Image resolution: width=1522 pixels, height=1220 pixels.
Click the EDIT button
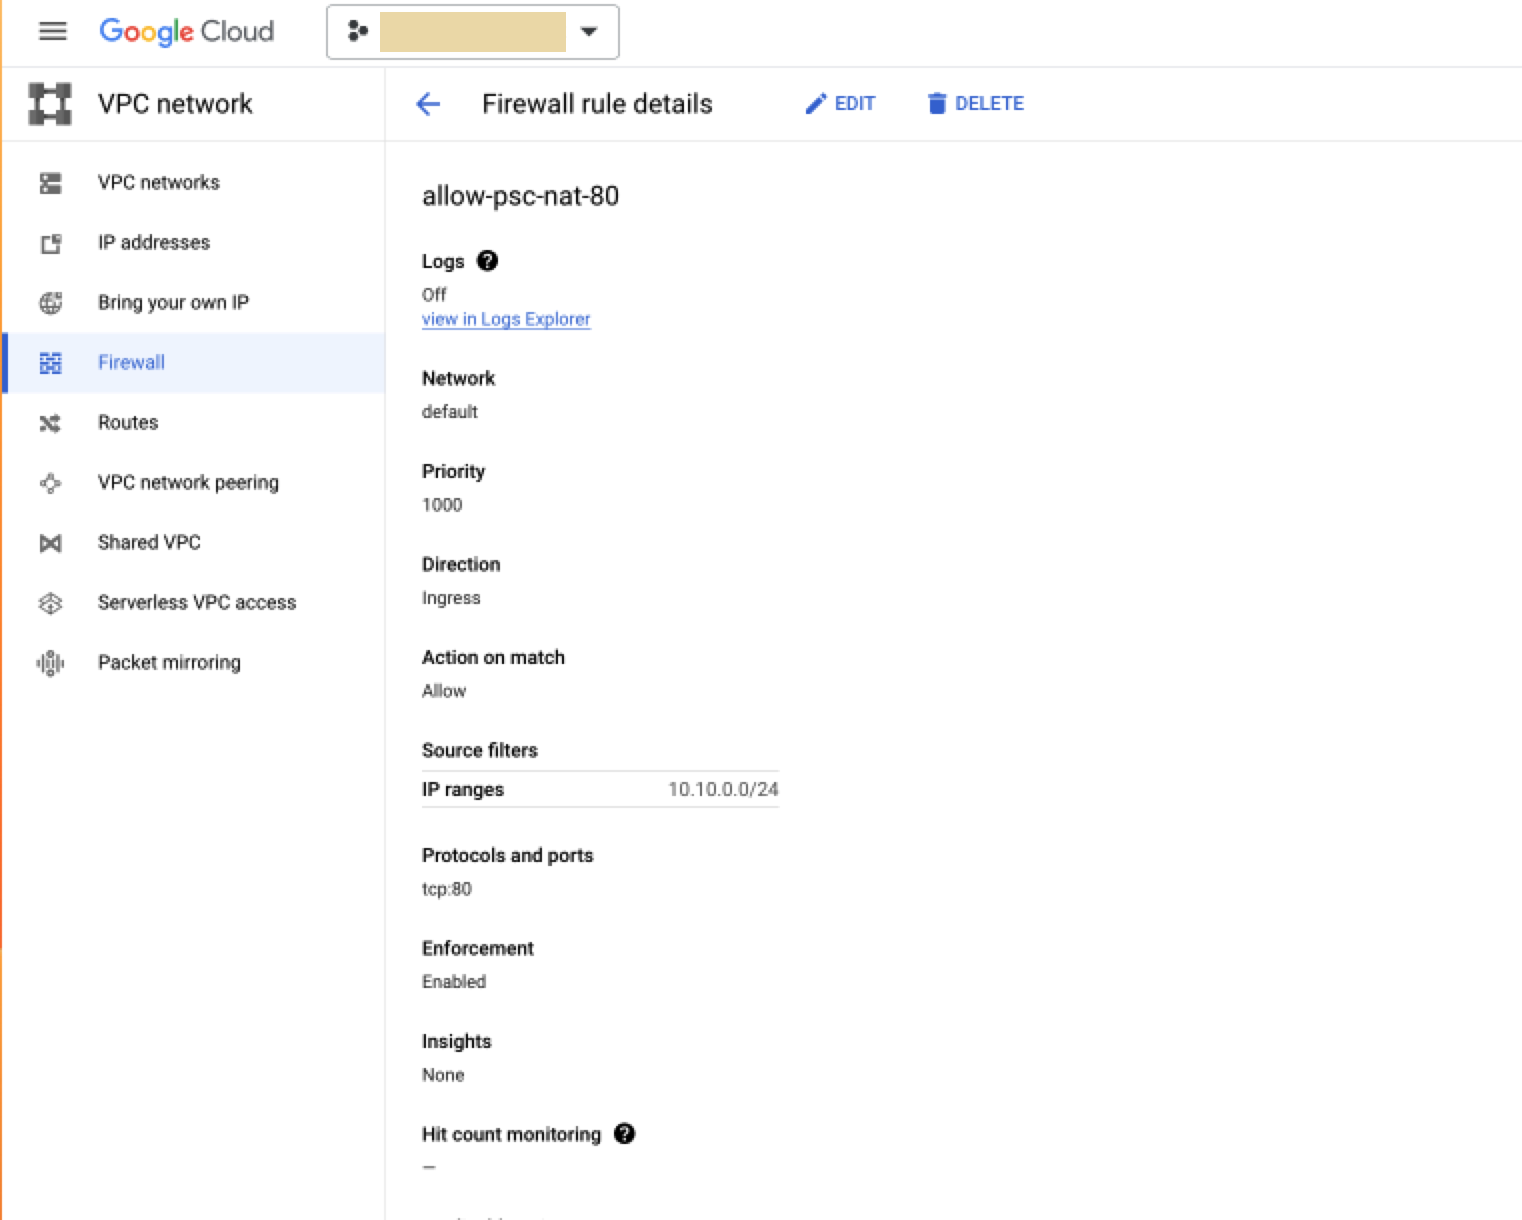[x=840, y=104]
